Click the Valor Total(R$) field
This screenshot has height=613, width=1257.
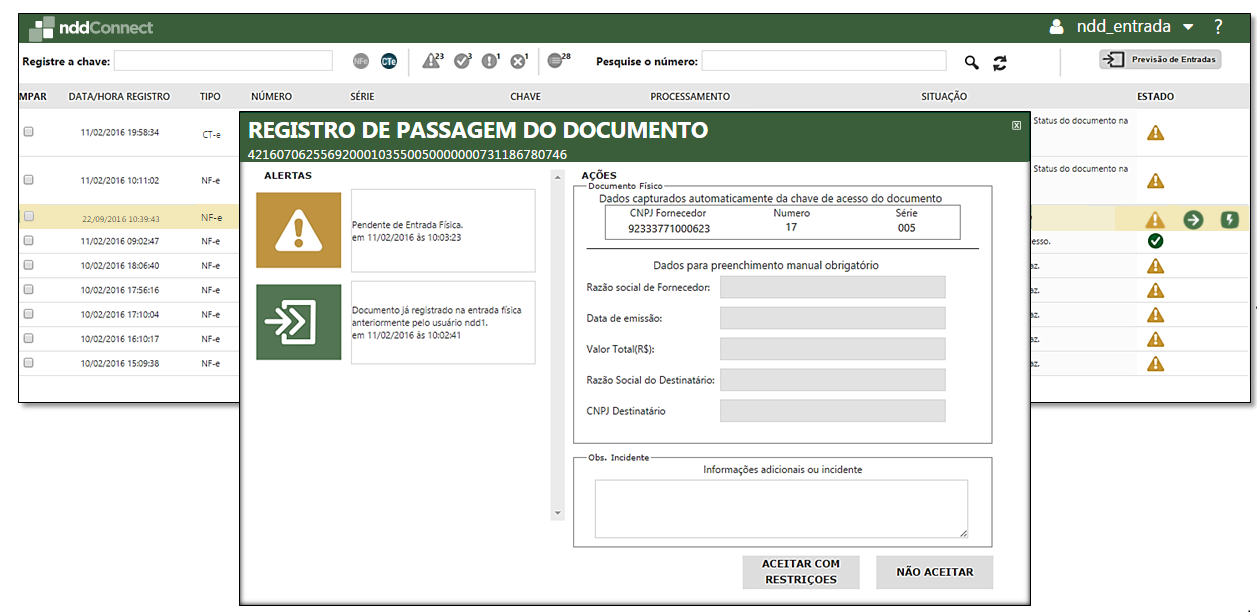tap(832, 349)
